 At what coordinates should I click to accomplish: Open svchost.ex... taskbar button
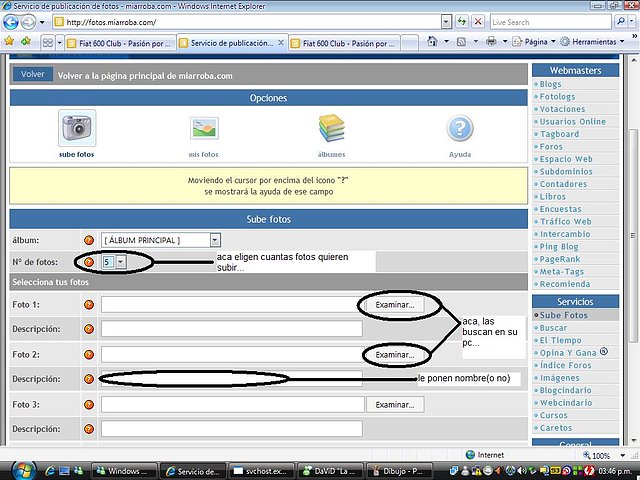pyautogui.click(x=261, y=471)
